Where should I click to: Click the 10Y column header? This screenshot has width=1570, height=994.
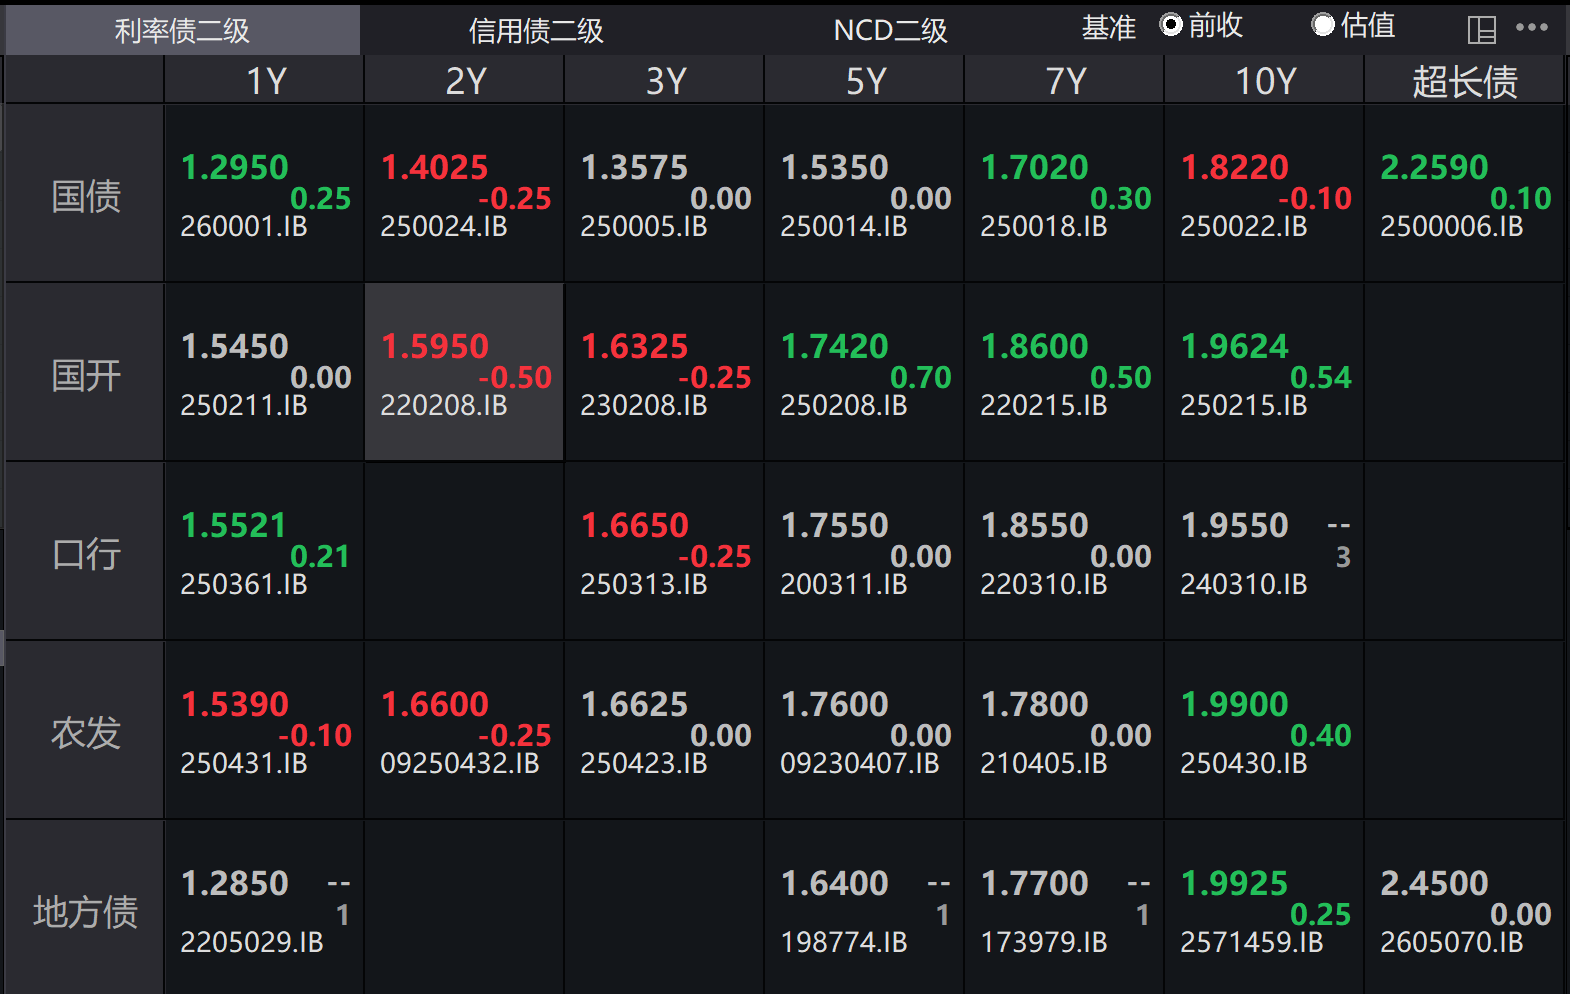click(x=1264, y=81)
